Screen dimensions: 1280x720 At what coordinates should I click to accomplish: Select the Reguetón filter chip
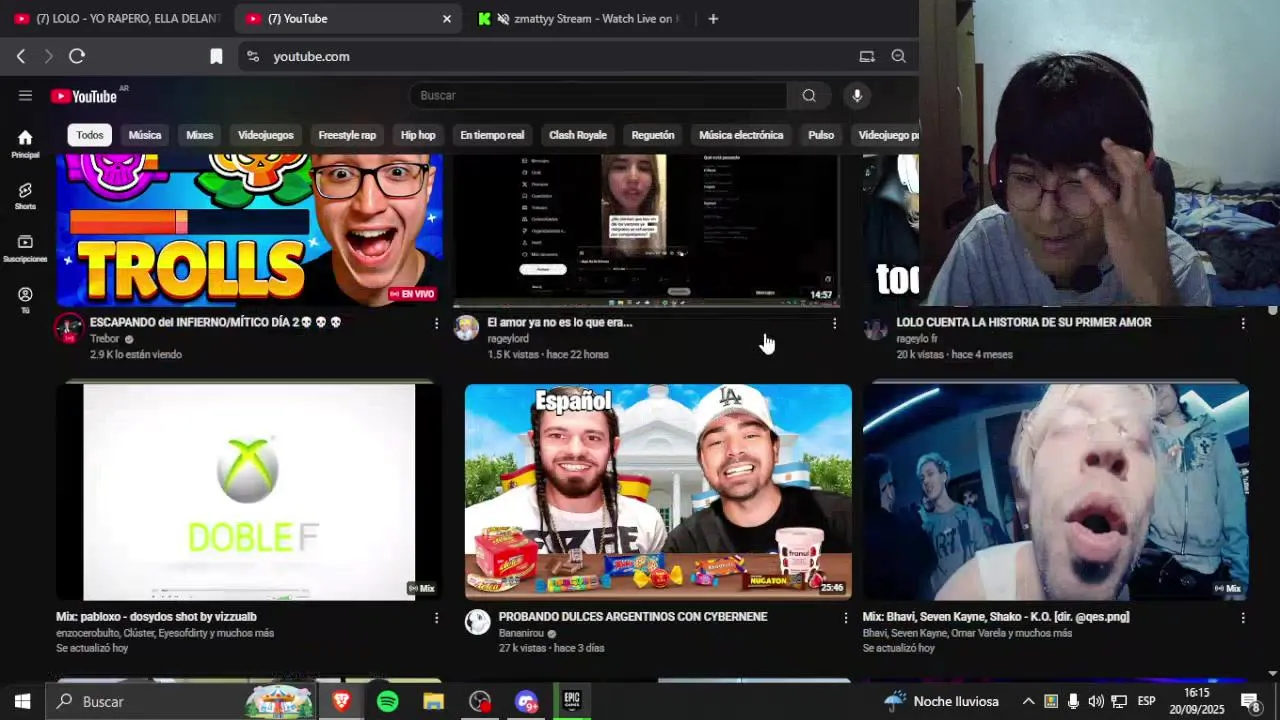coord(653,135)
